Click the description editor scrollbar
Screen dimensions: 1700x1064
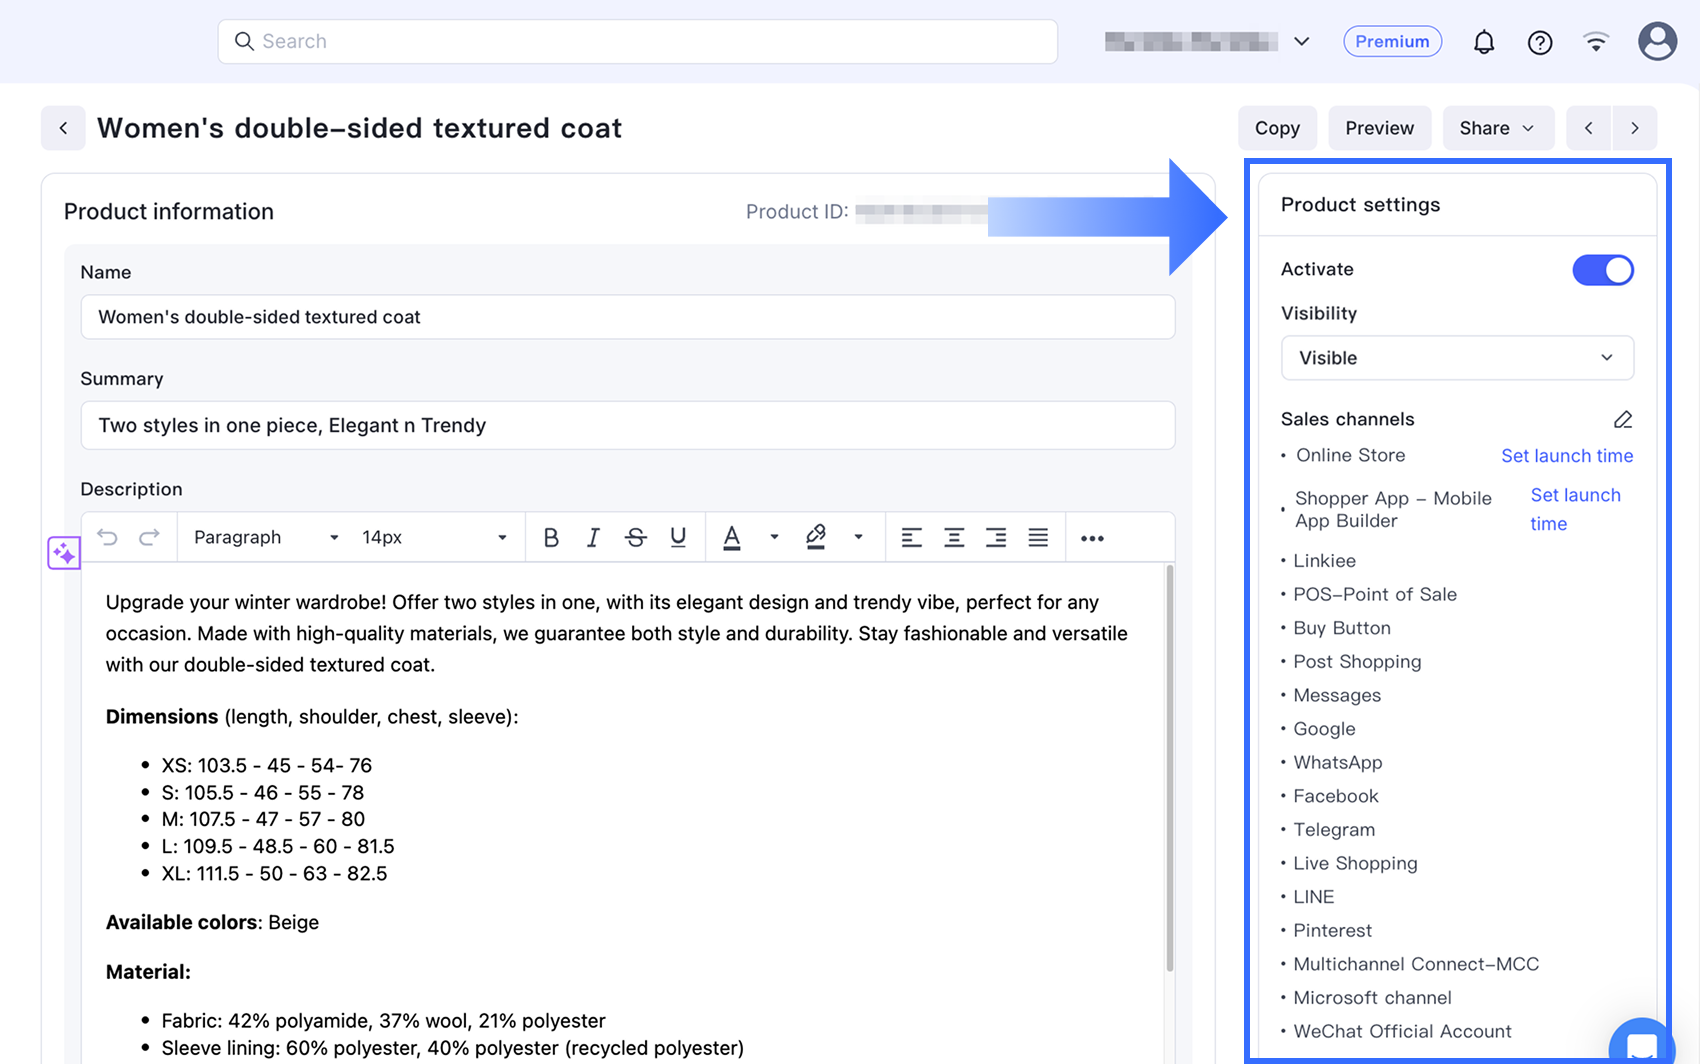(1169, 768)
